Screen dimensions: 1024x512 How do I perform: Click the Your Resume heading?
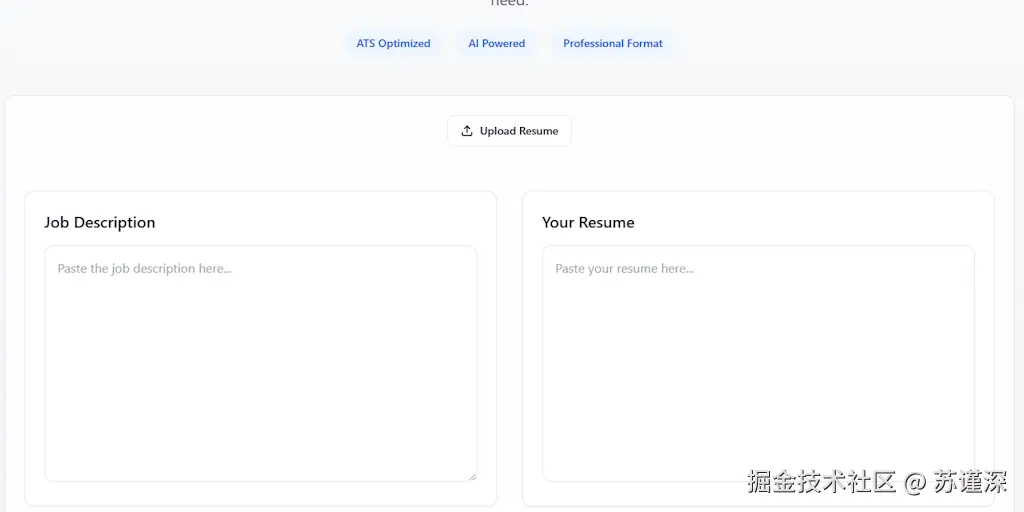pyautogui.click(x=588, y=223)
